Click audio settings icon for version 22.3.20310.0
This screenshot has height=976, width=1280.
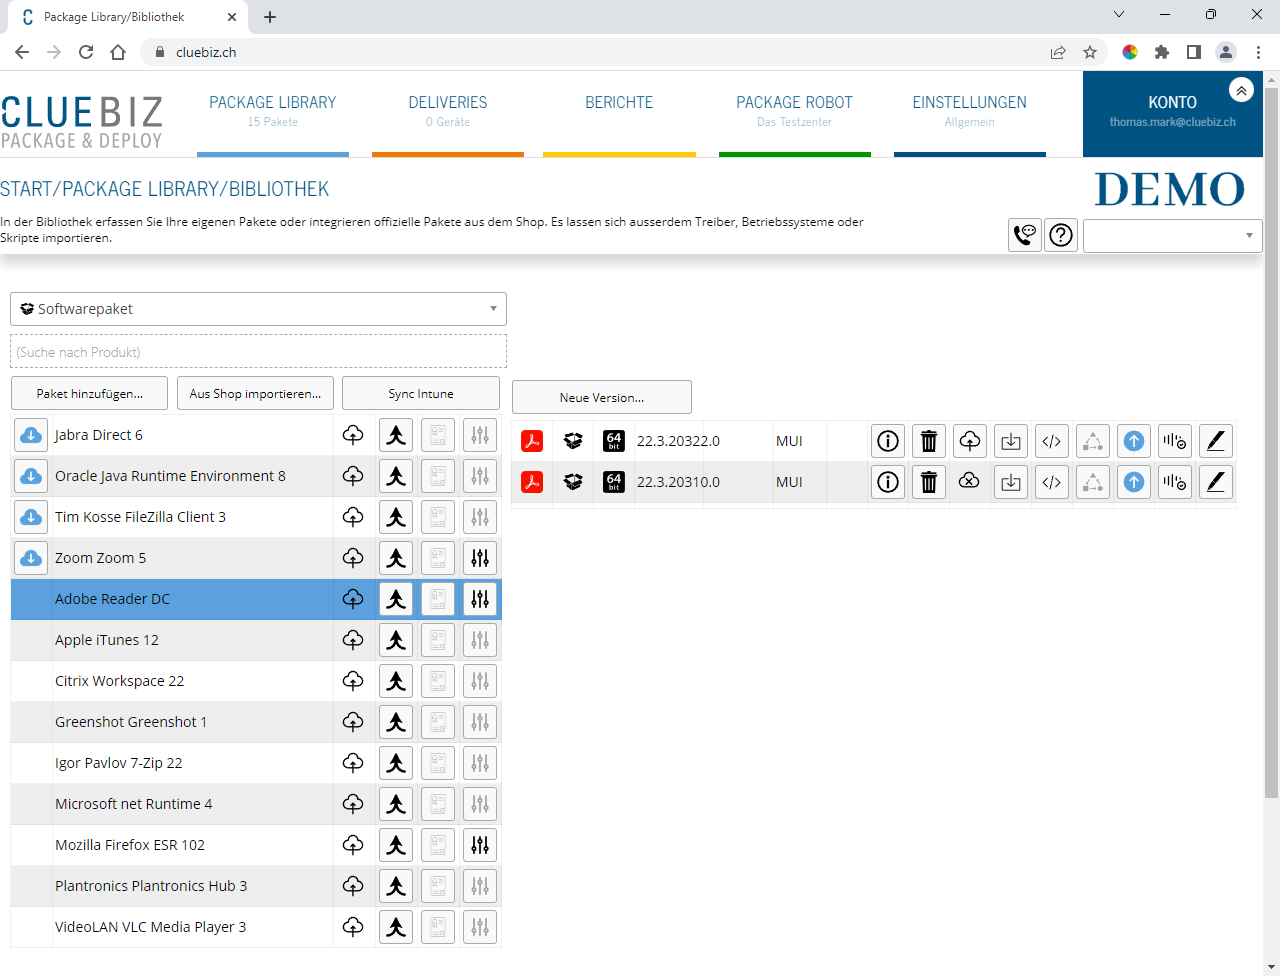click(x=1175, y=482)
